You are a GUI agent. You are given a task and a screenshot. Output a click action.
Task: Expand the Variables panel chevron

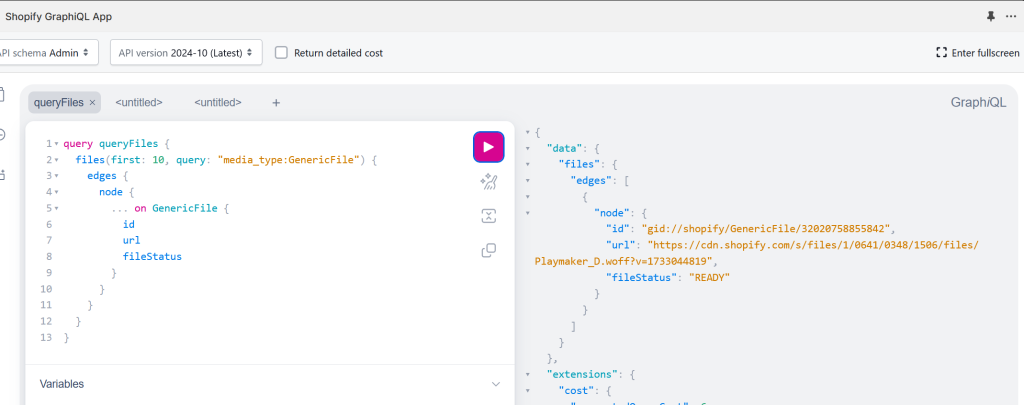click(x=495, y=384)
